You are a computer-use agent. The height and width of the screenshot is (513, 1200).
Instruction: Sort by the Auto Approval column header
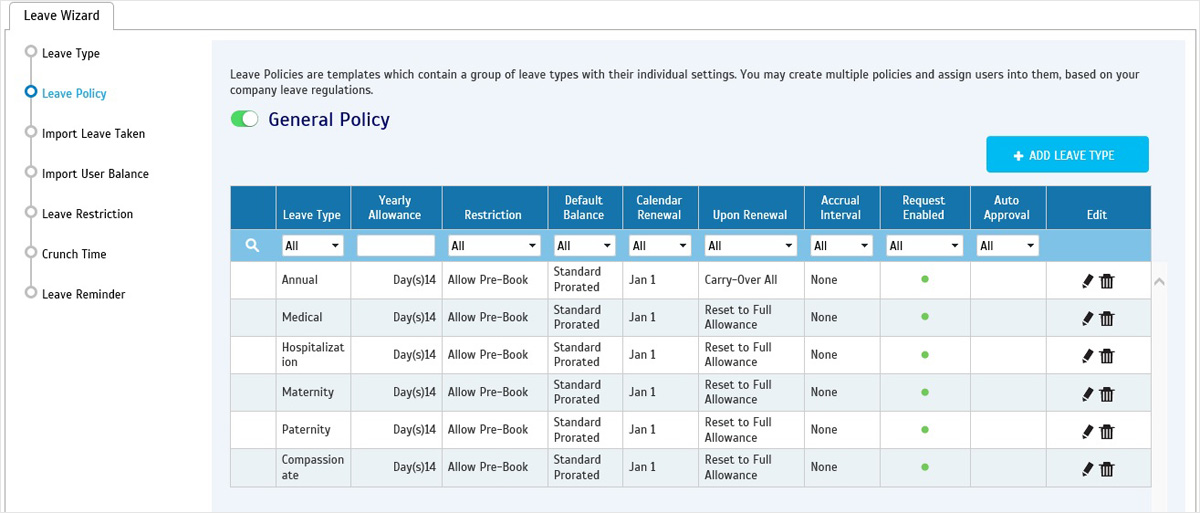pyautogui.click(x=1007, y=207)
